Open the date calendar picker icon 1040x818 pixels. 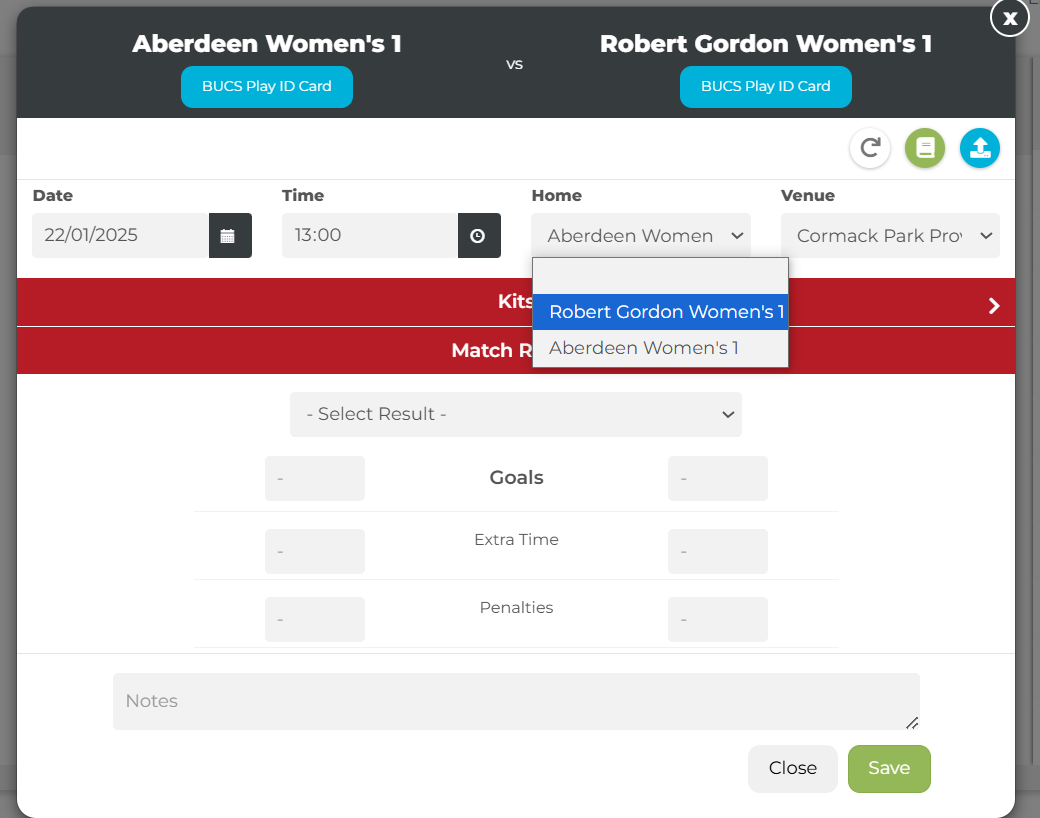click(x=230, y=236)
